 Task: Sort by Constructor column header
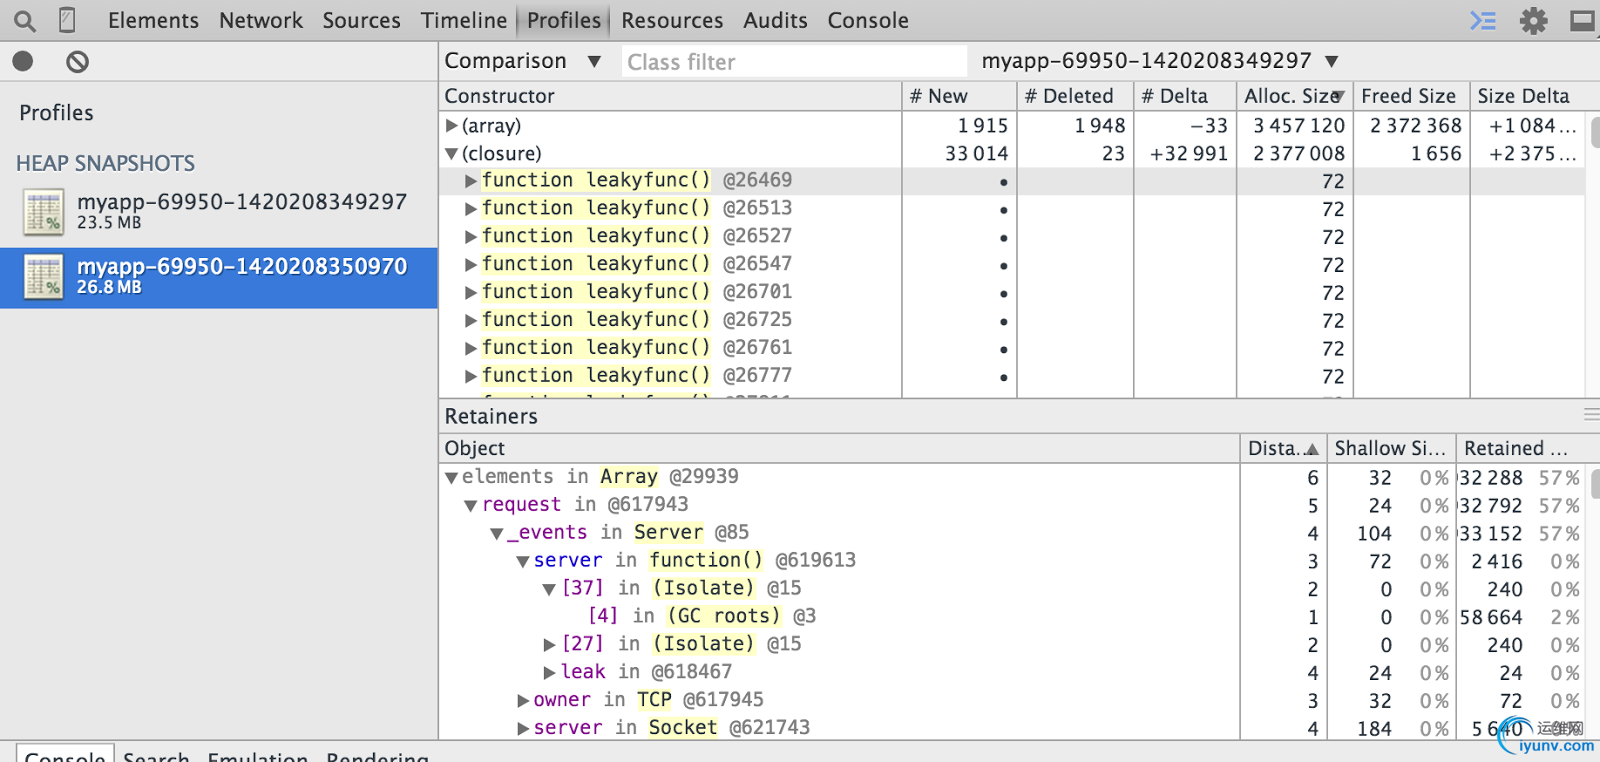(670, 96)
